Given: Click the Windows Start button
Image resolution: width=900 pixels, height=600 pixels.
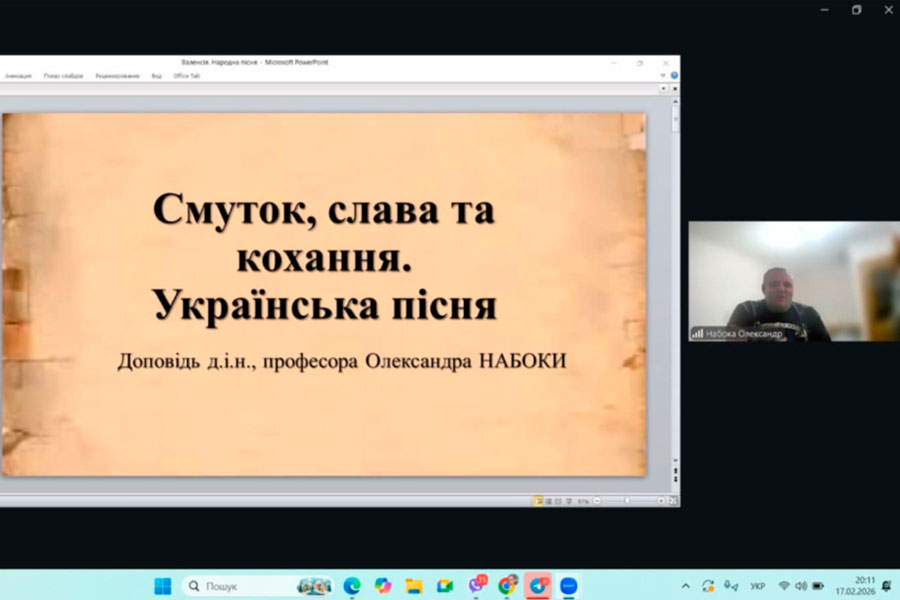Looking at the screenshot, I should tap(163, 586).
